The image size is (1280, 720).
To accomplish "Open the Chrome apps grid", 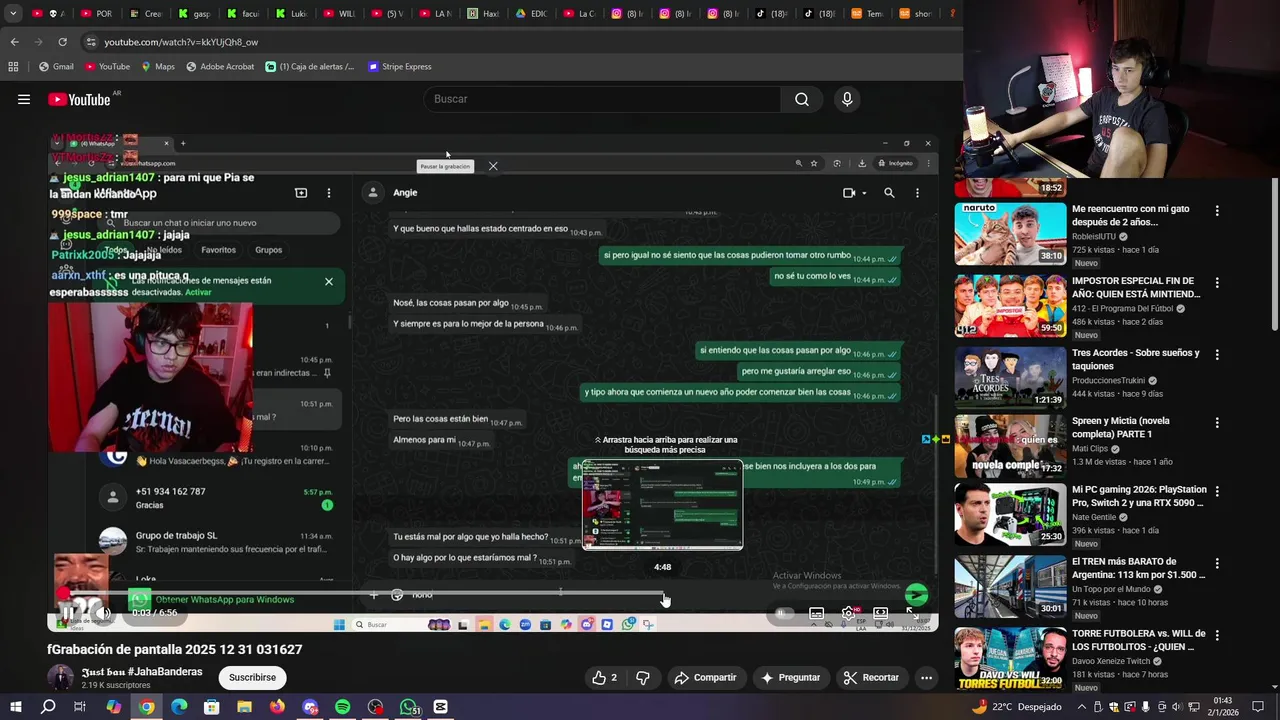I will click(x=13, y=67).
